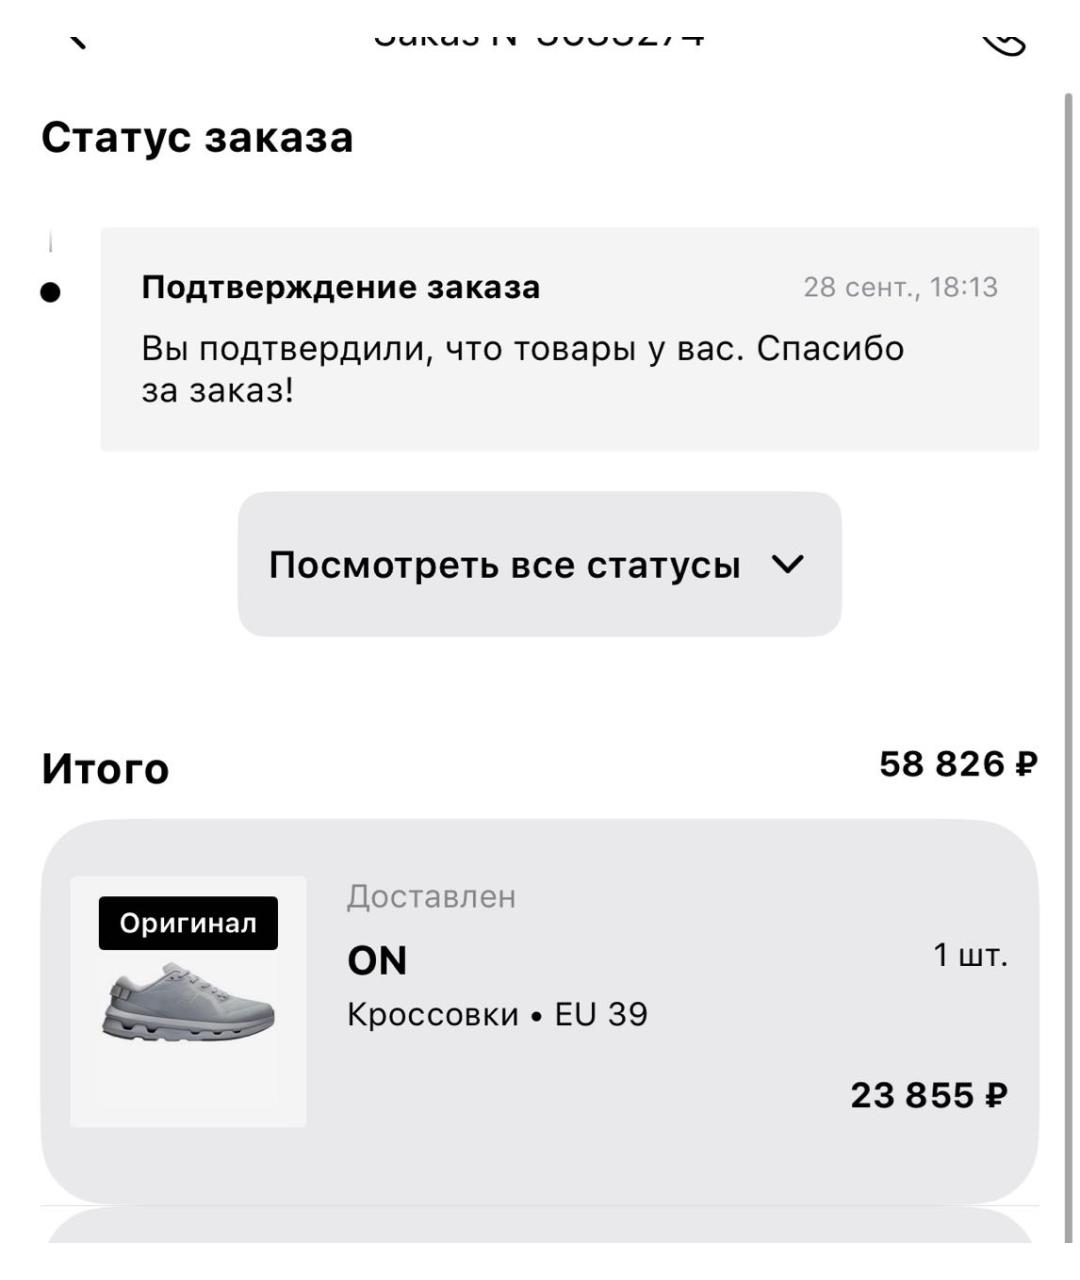The height and width of the screenshot is (1280, 1080).
Task: Click the order number title at the top
Action: click(x=539, y=38)
